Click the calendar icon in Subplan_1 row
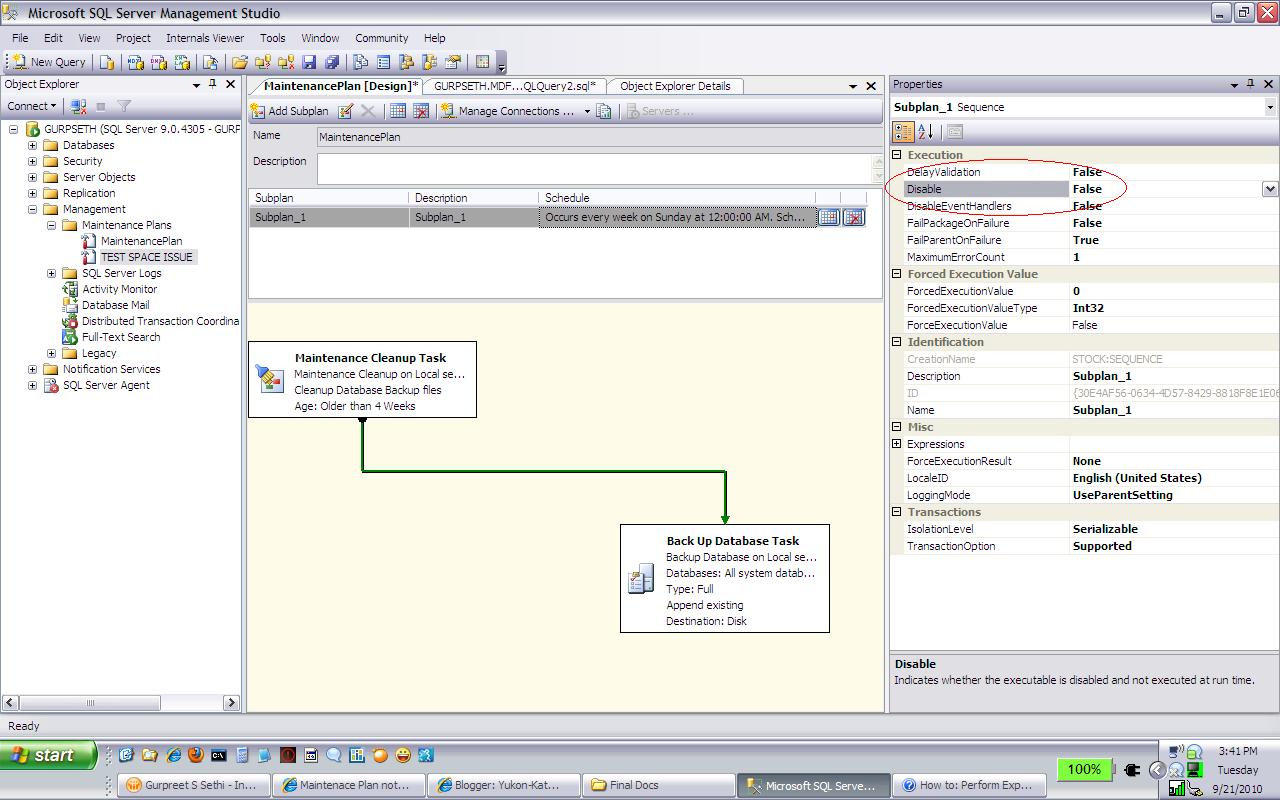Image resolution: width=1280 pixels, height=800 pixels. (828, 217)
